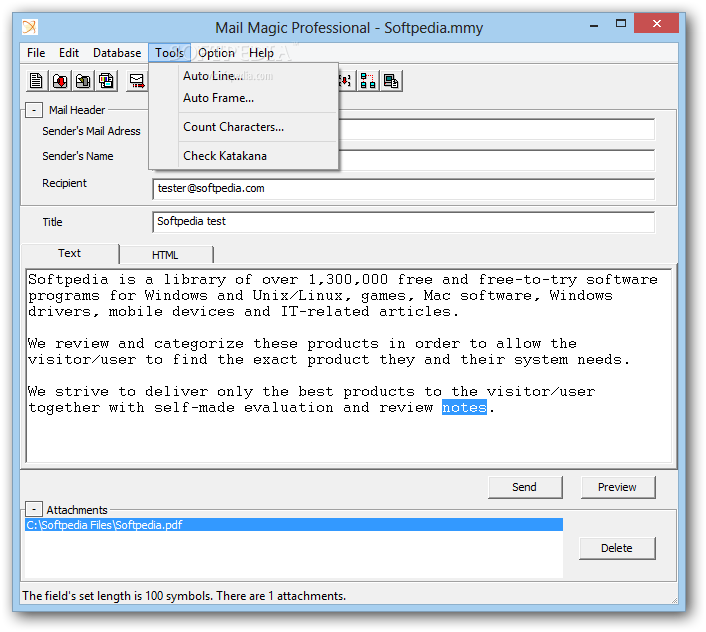Viewport: 706px width, 632px height.
Task: Select Count Characters... menu entry
Action: click(x=244, y=127)
